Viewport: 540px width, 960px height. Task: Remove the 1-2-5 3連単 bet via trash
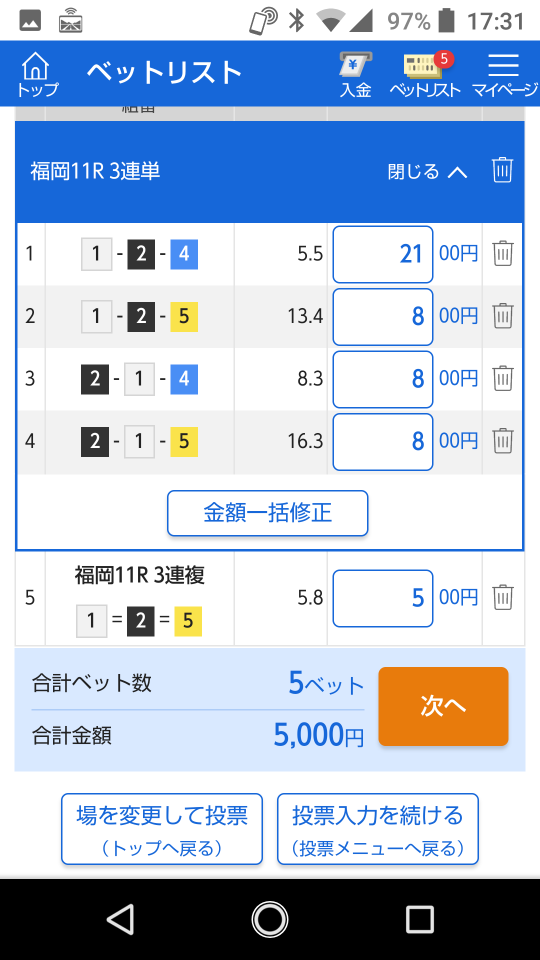[503, 317]
